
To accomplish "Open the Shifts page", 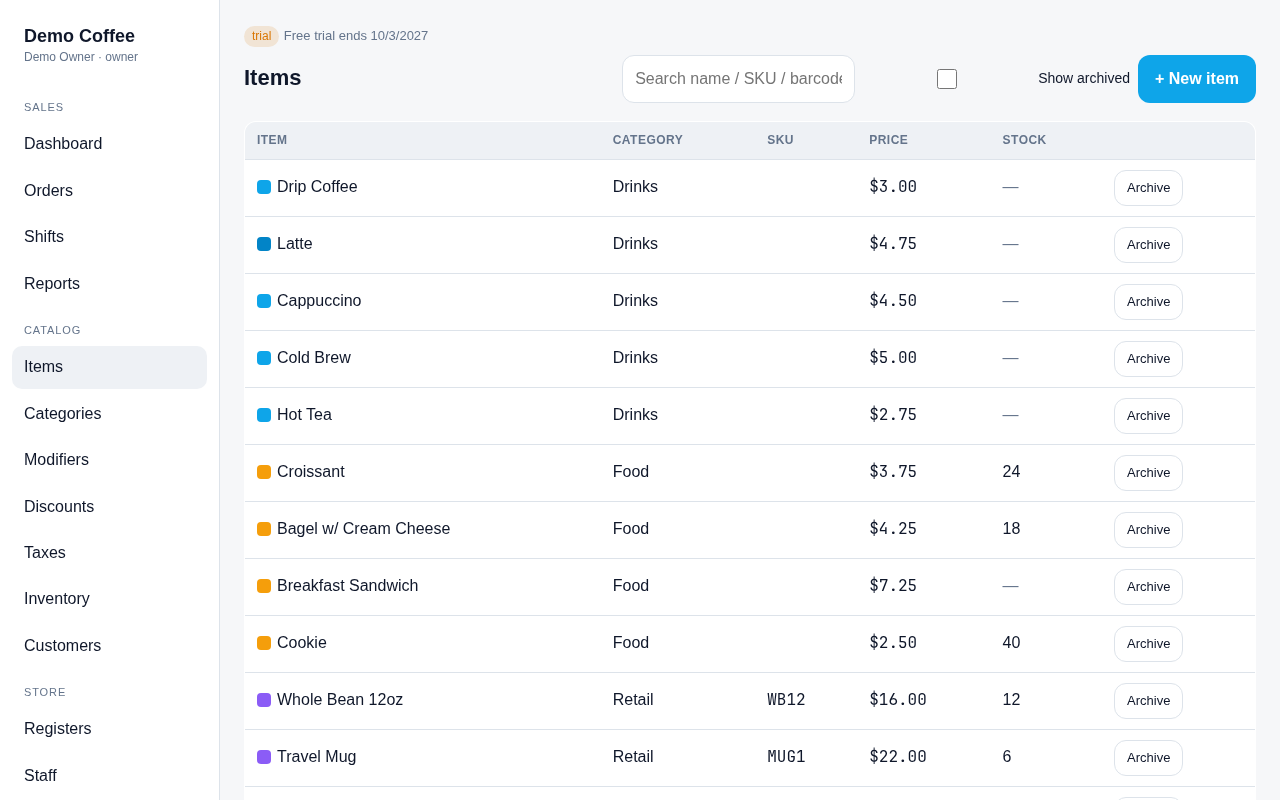I will (x=109, y=237).
